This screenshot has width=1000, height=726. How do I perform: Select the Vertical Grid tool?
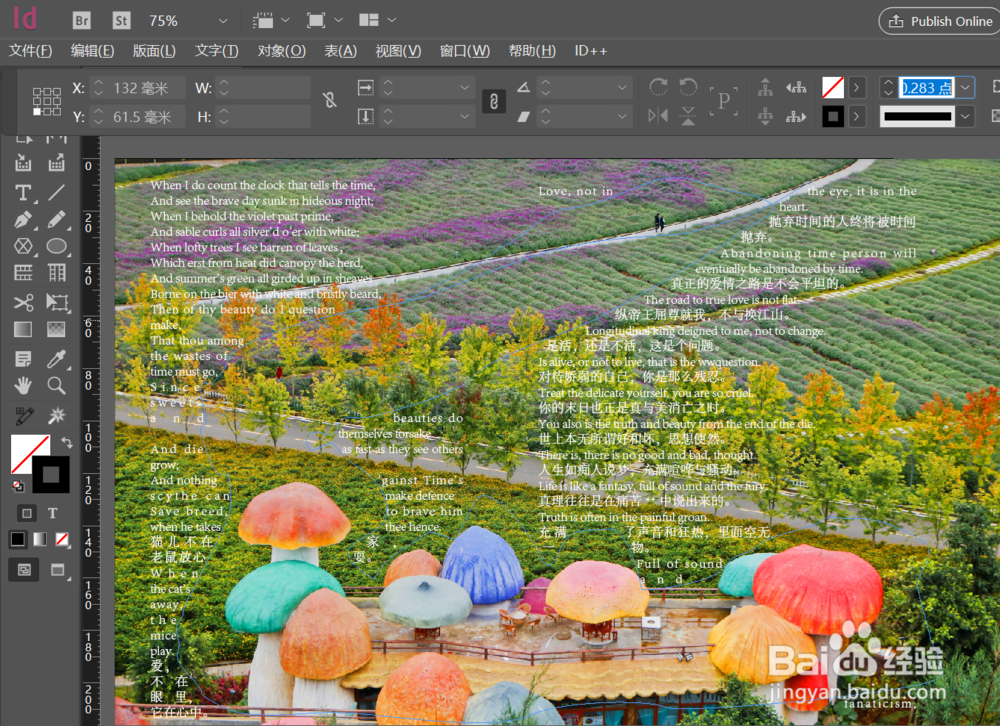point(56,273)
